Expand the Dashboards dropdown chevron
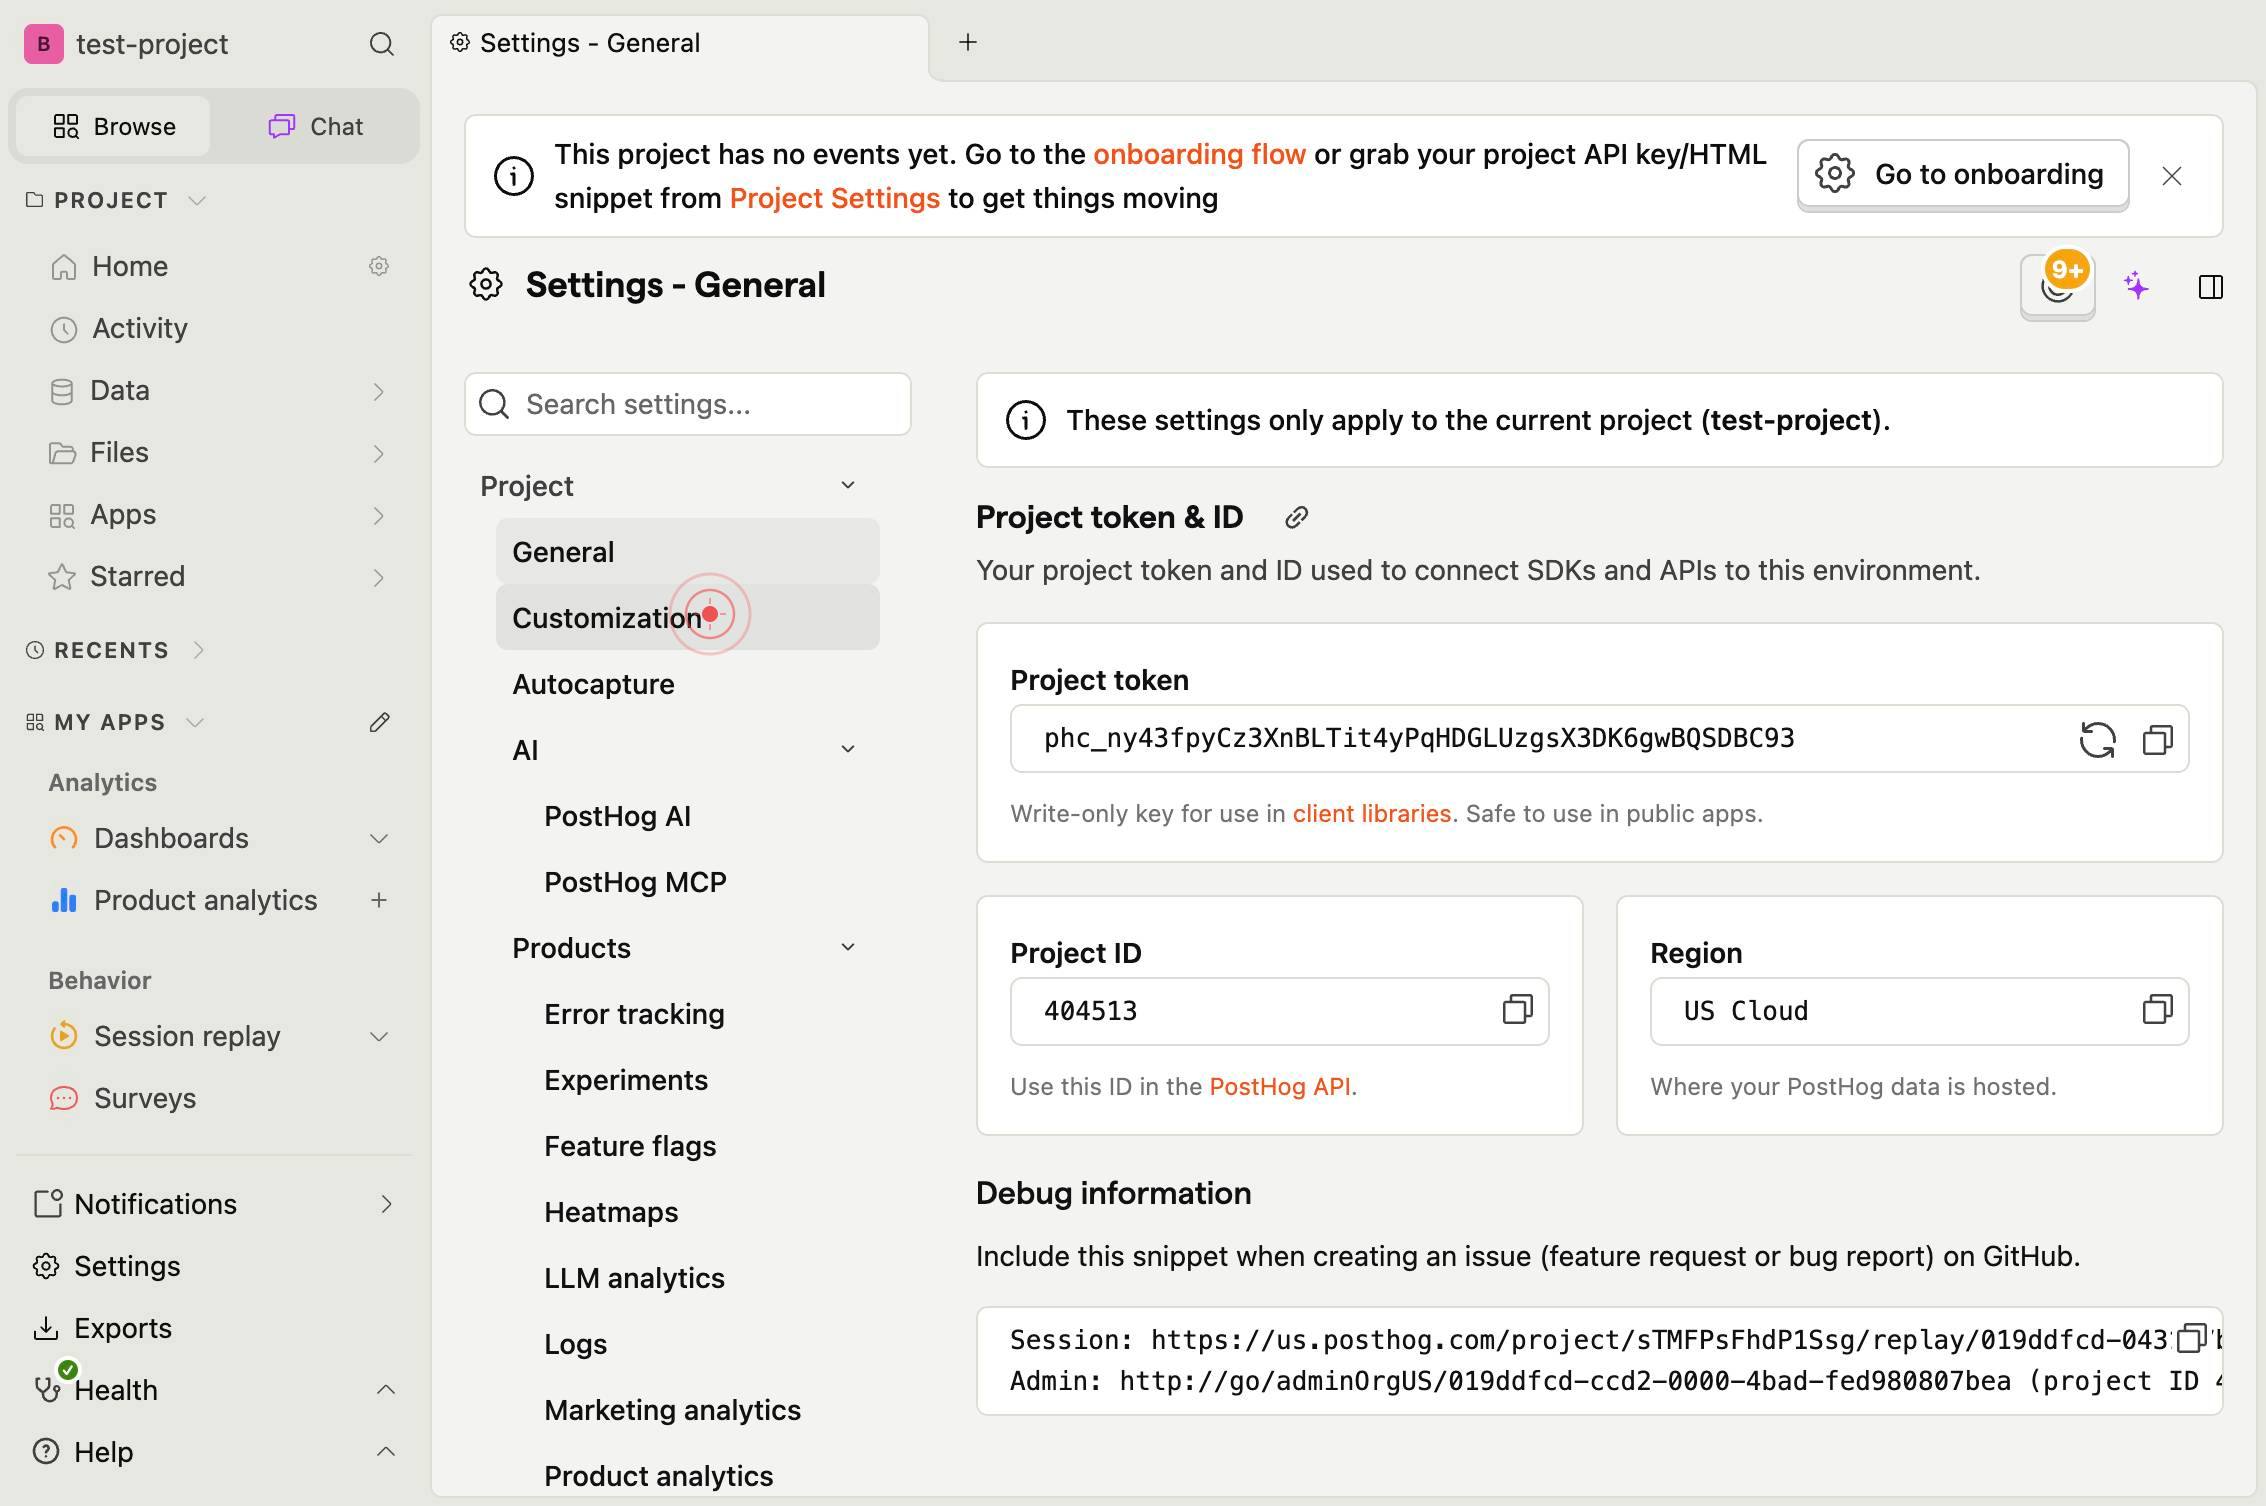Viewport: 2266px width, 1506px height. pyautogui.click(x=379, y=838)
